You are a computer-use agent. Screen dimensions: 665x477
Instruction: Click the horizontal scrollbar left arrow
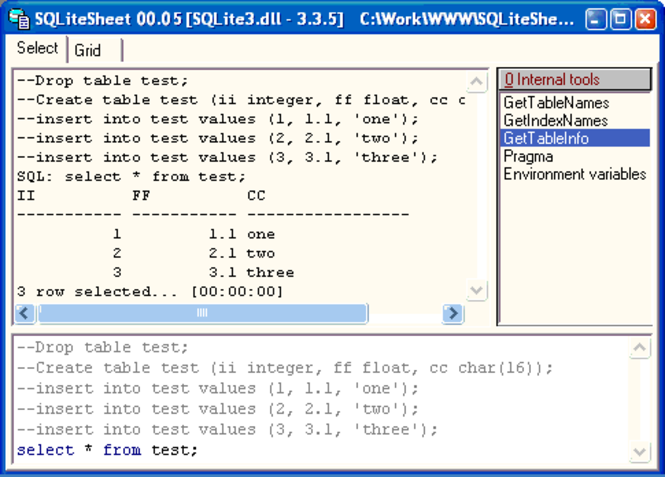[x=25, y=313]
